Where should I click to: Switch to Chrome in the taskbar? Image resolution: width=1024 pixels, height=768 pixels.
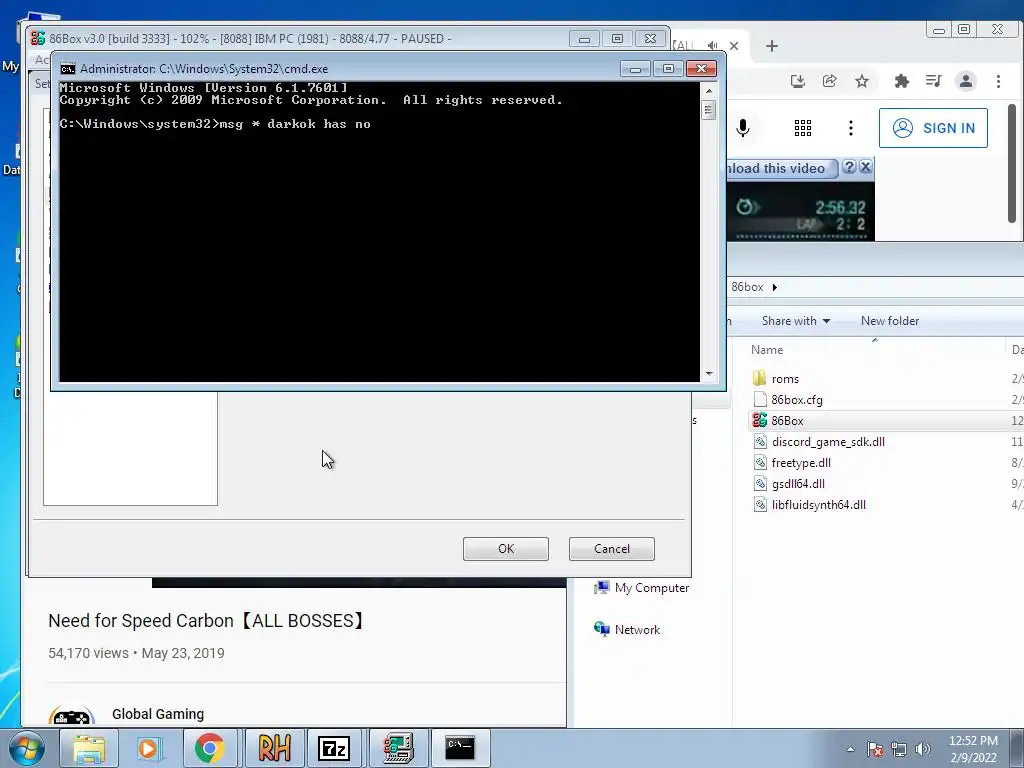pos(209,748)
